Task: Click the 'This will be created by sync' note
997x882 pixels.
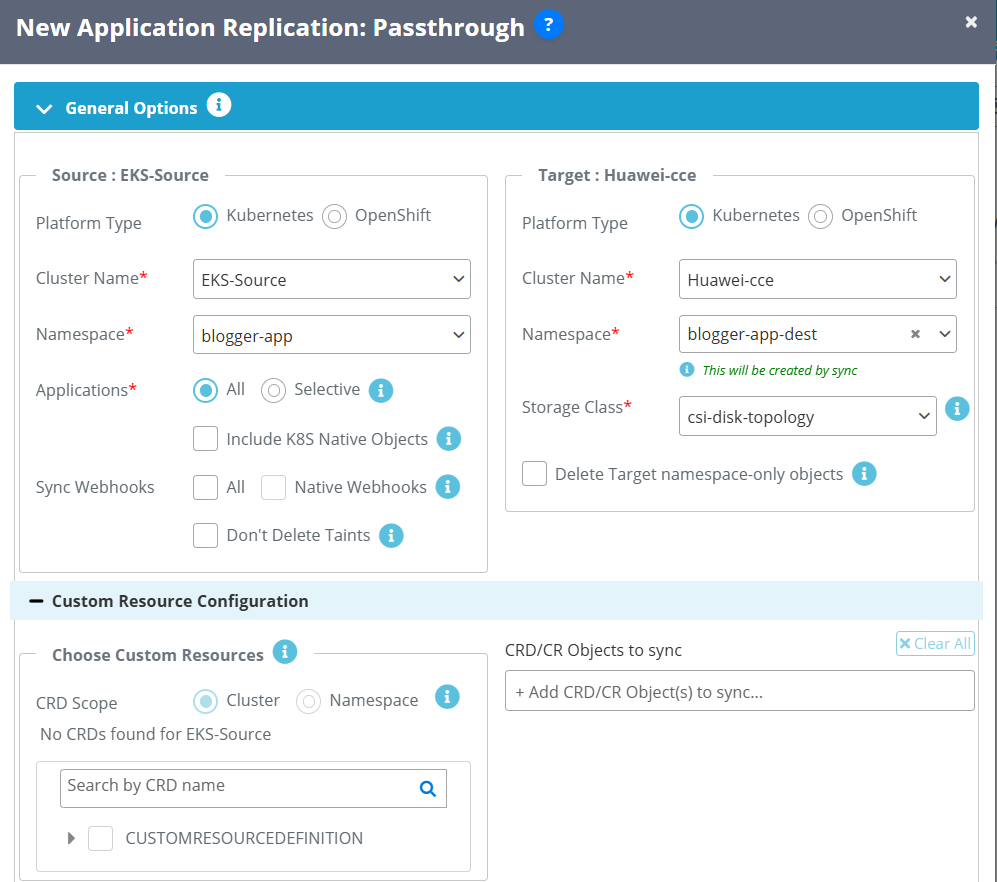Action: pyautogui.click(x=780, y=370)
